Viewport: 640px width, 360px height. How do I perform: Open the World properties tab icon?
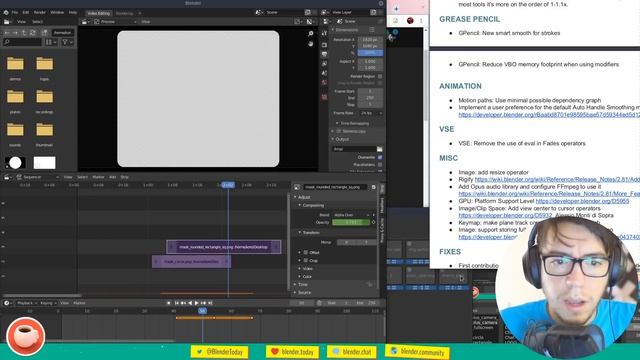tap(324, 82)
